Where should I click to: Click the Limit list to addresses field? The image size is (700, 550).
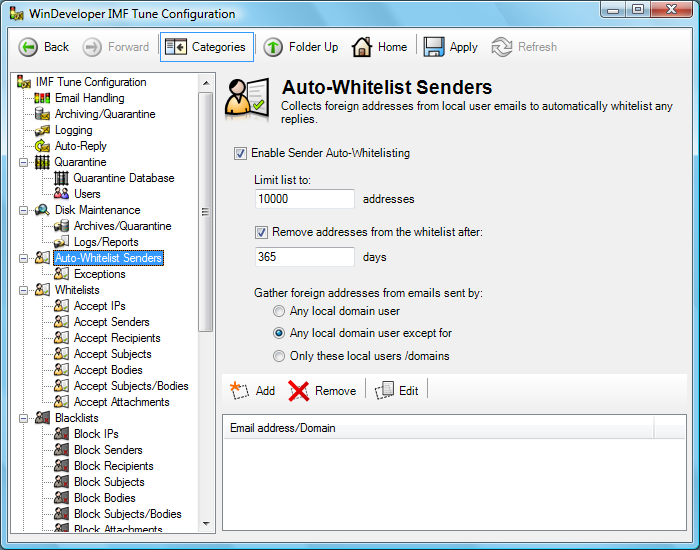coord(304,199)
